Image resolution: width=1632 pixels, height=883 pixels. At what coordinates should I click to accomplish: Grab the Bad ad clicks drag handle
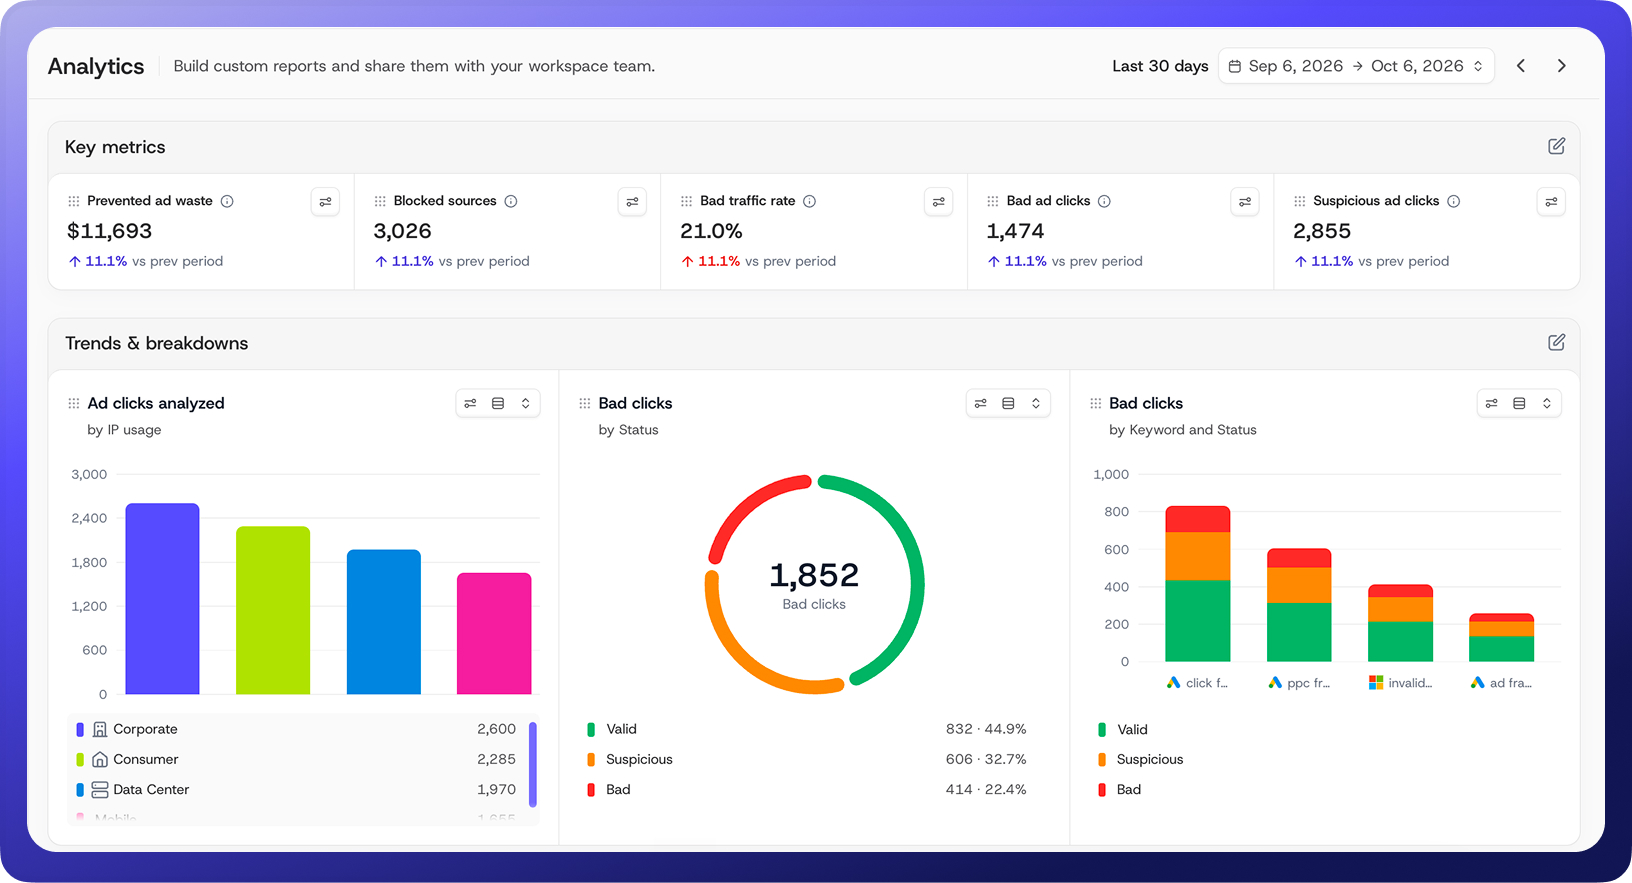coord(993,201)
